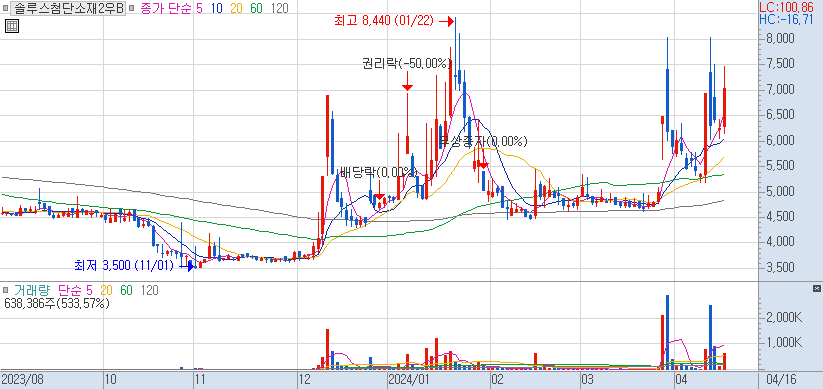823x389 pixels.
Task: Click the 4,500 price axis label
Action: [779, 217]
